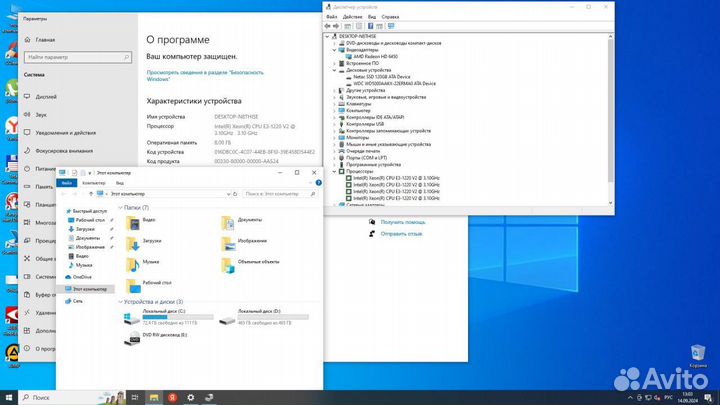This screenshot has width=720, height=405.
Task: Select the last Intel Xeon CPU entry
Action: point(396,198)
